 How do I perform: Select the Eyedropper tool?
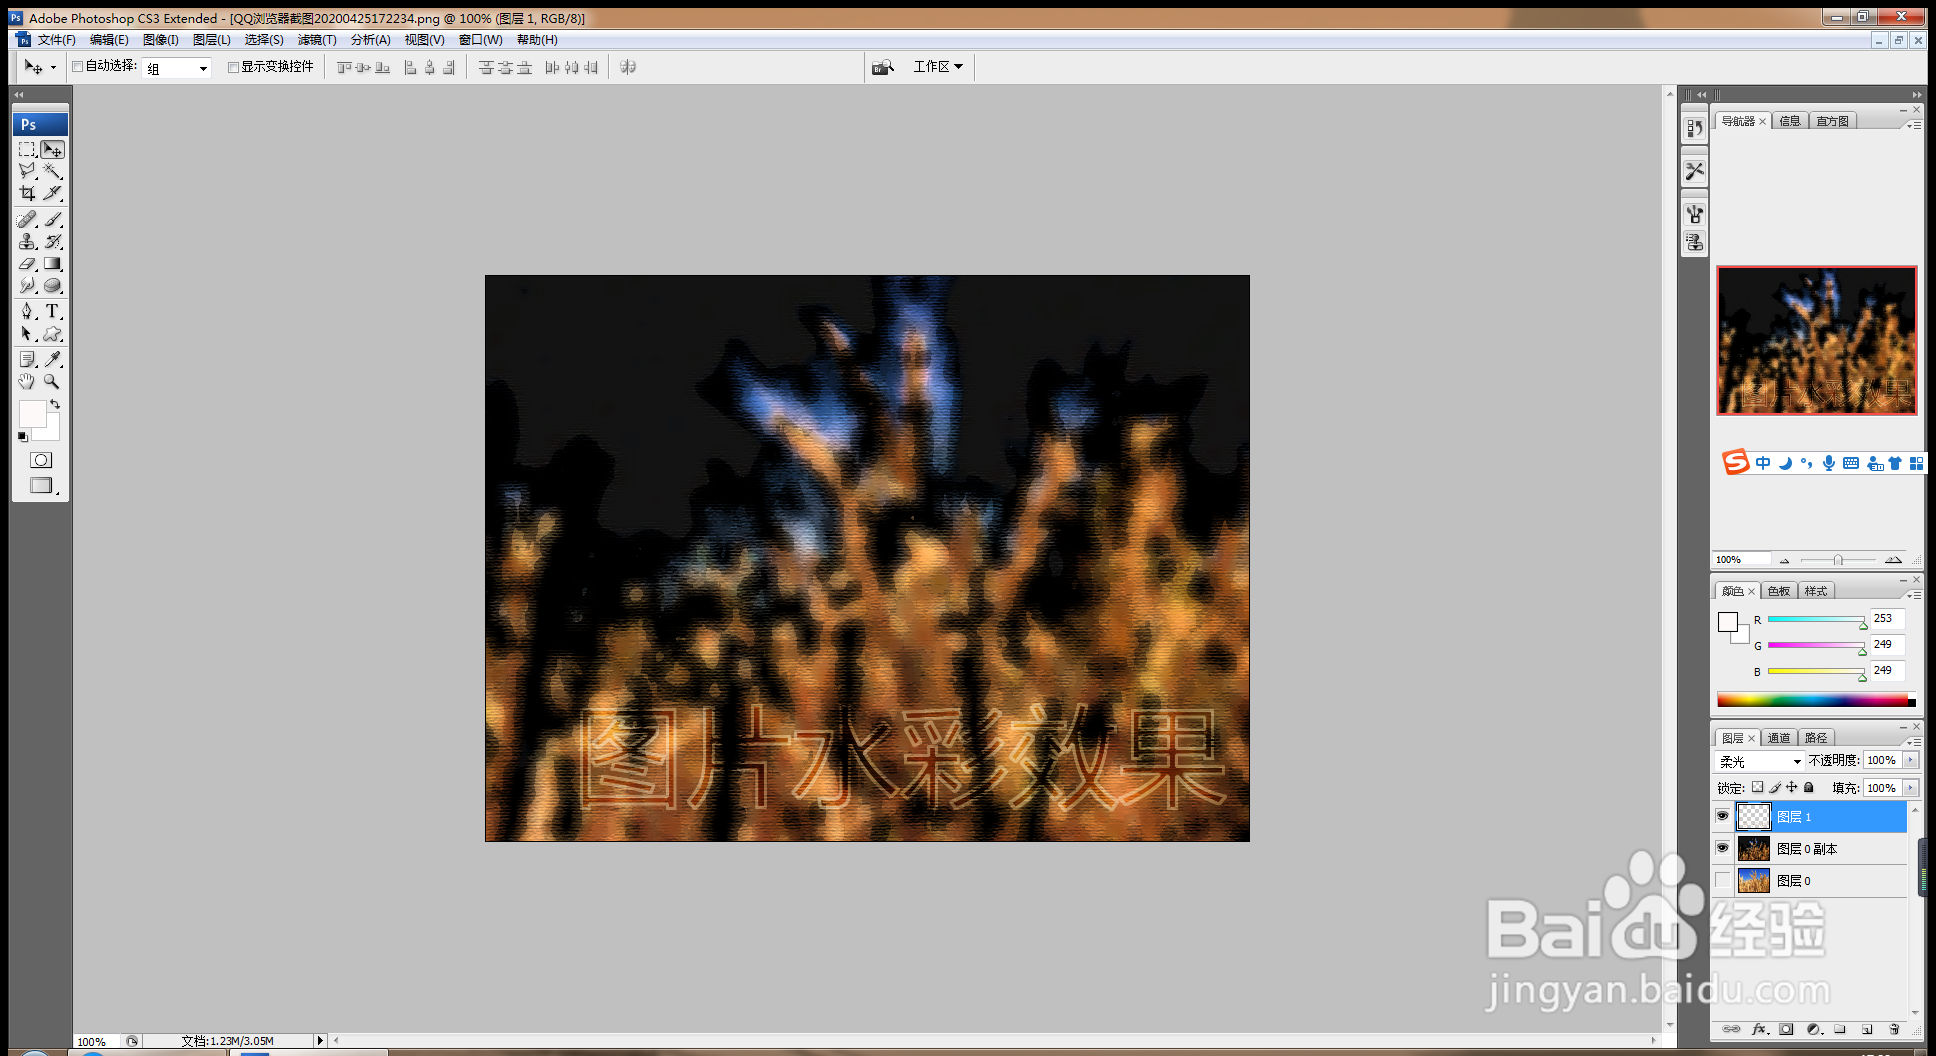tap(53, 359)
